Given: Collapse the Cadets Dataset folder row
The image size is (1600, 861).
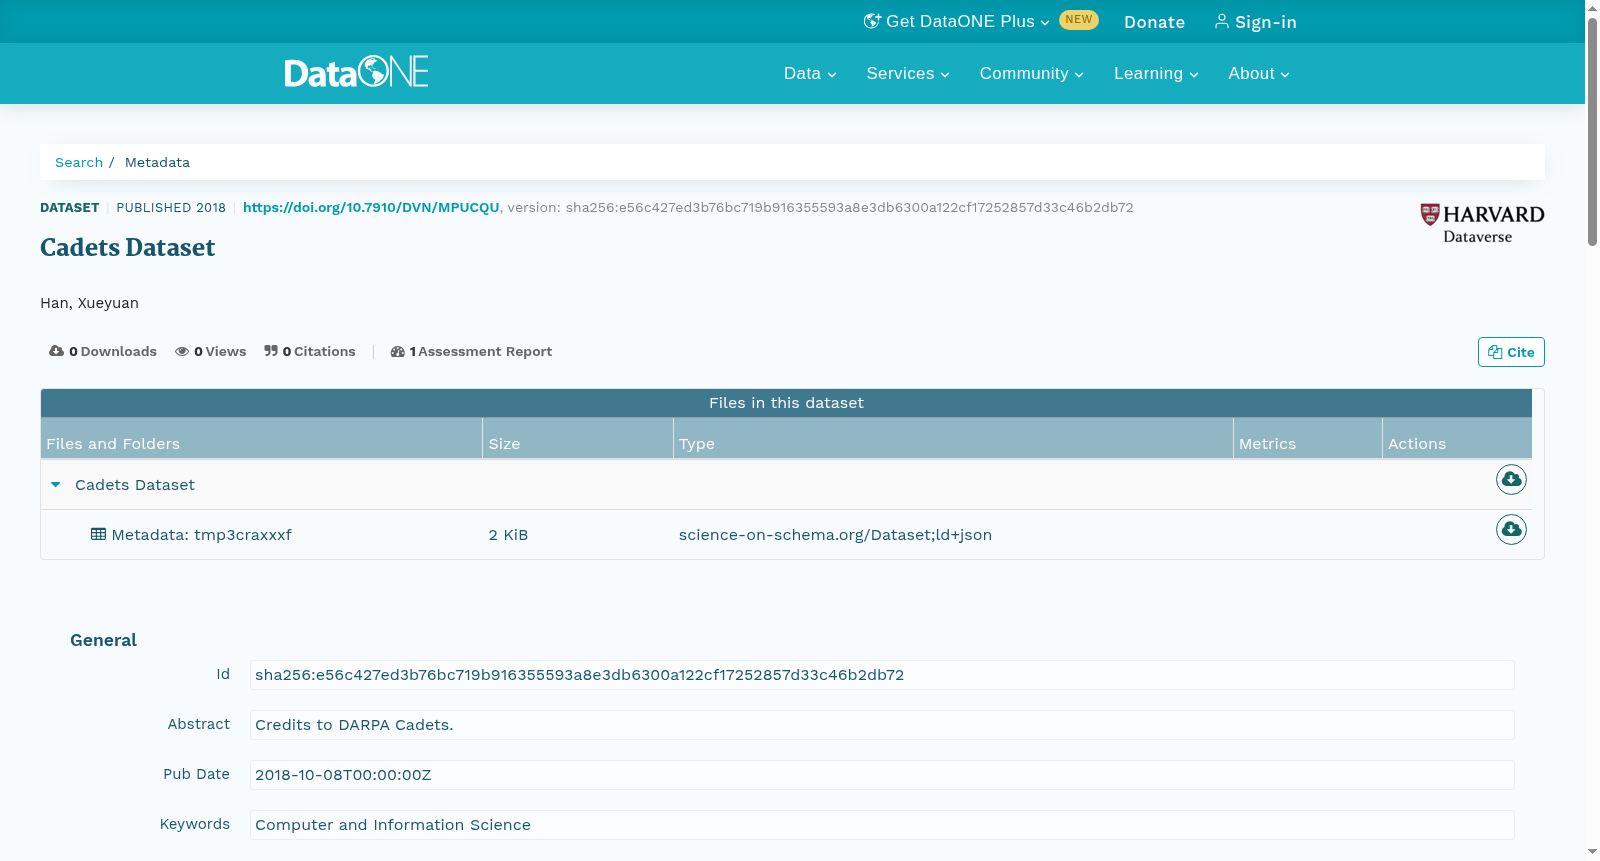Looking at the screenshot, I should click(x=56, y=485).
